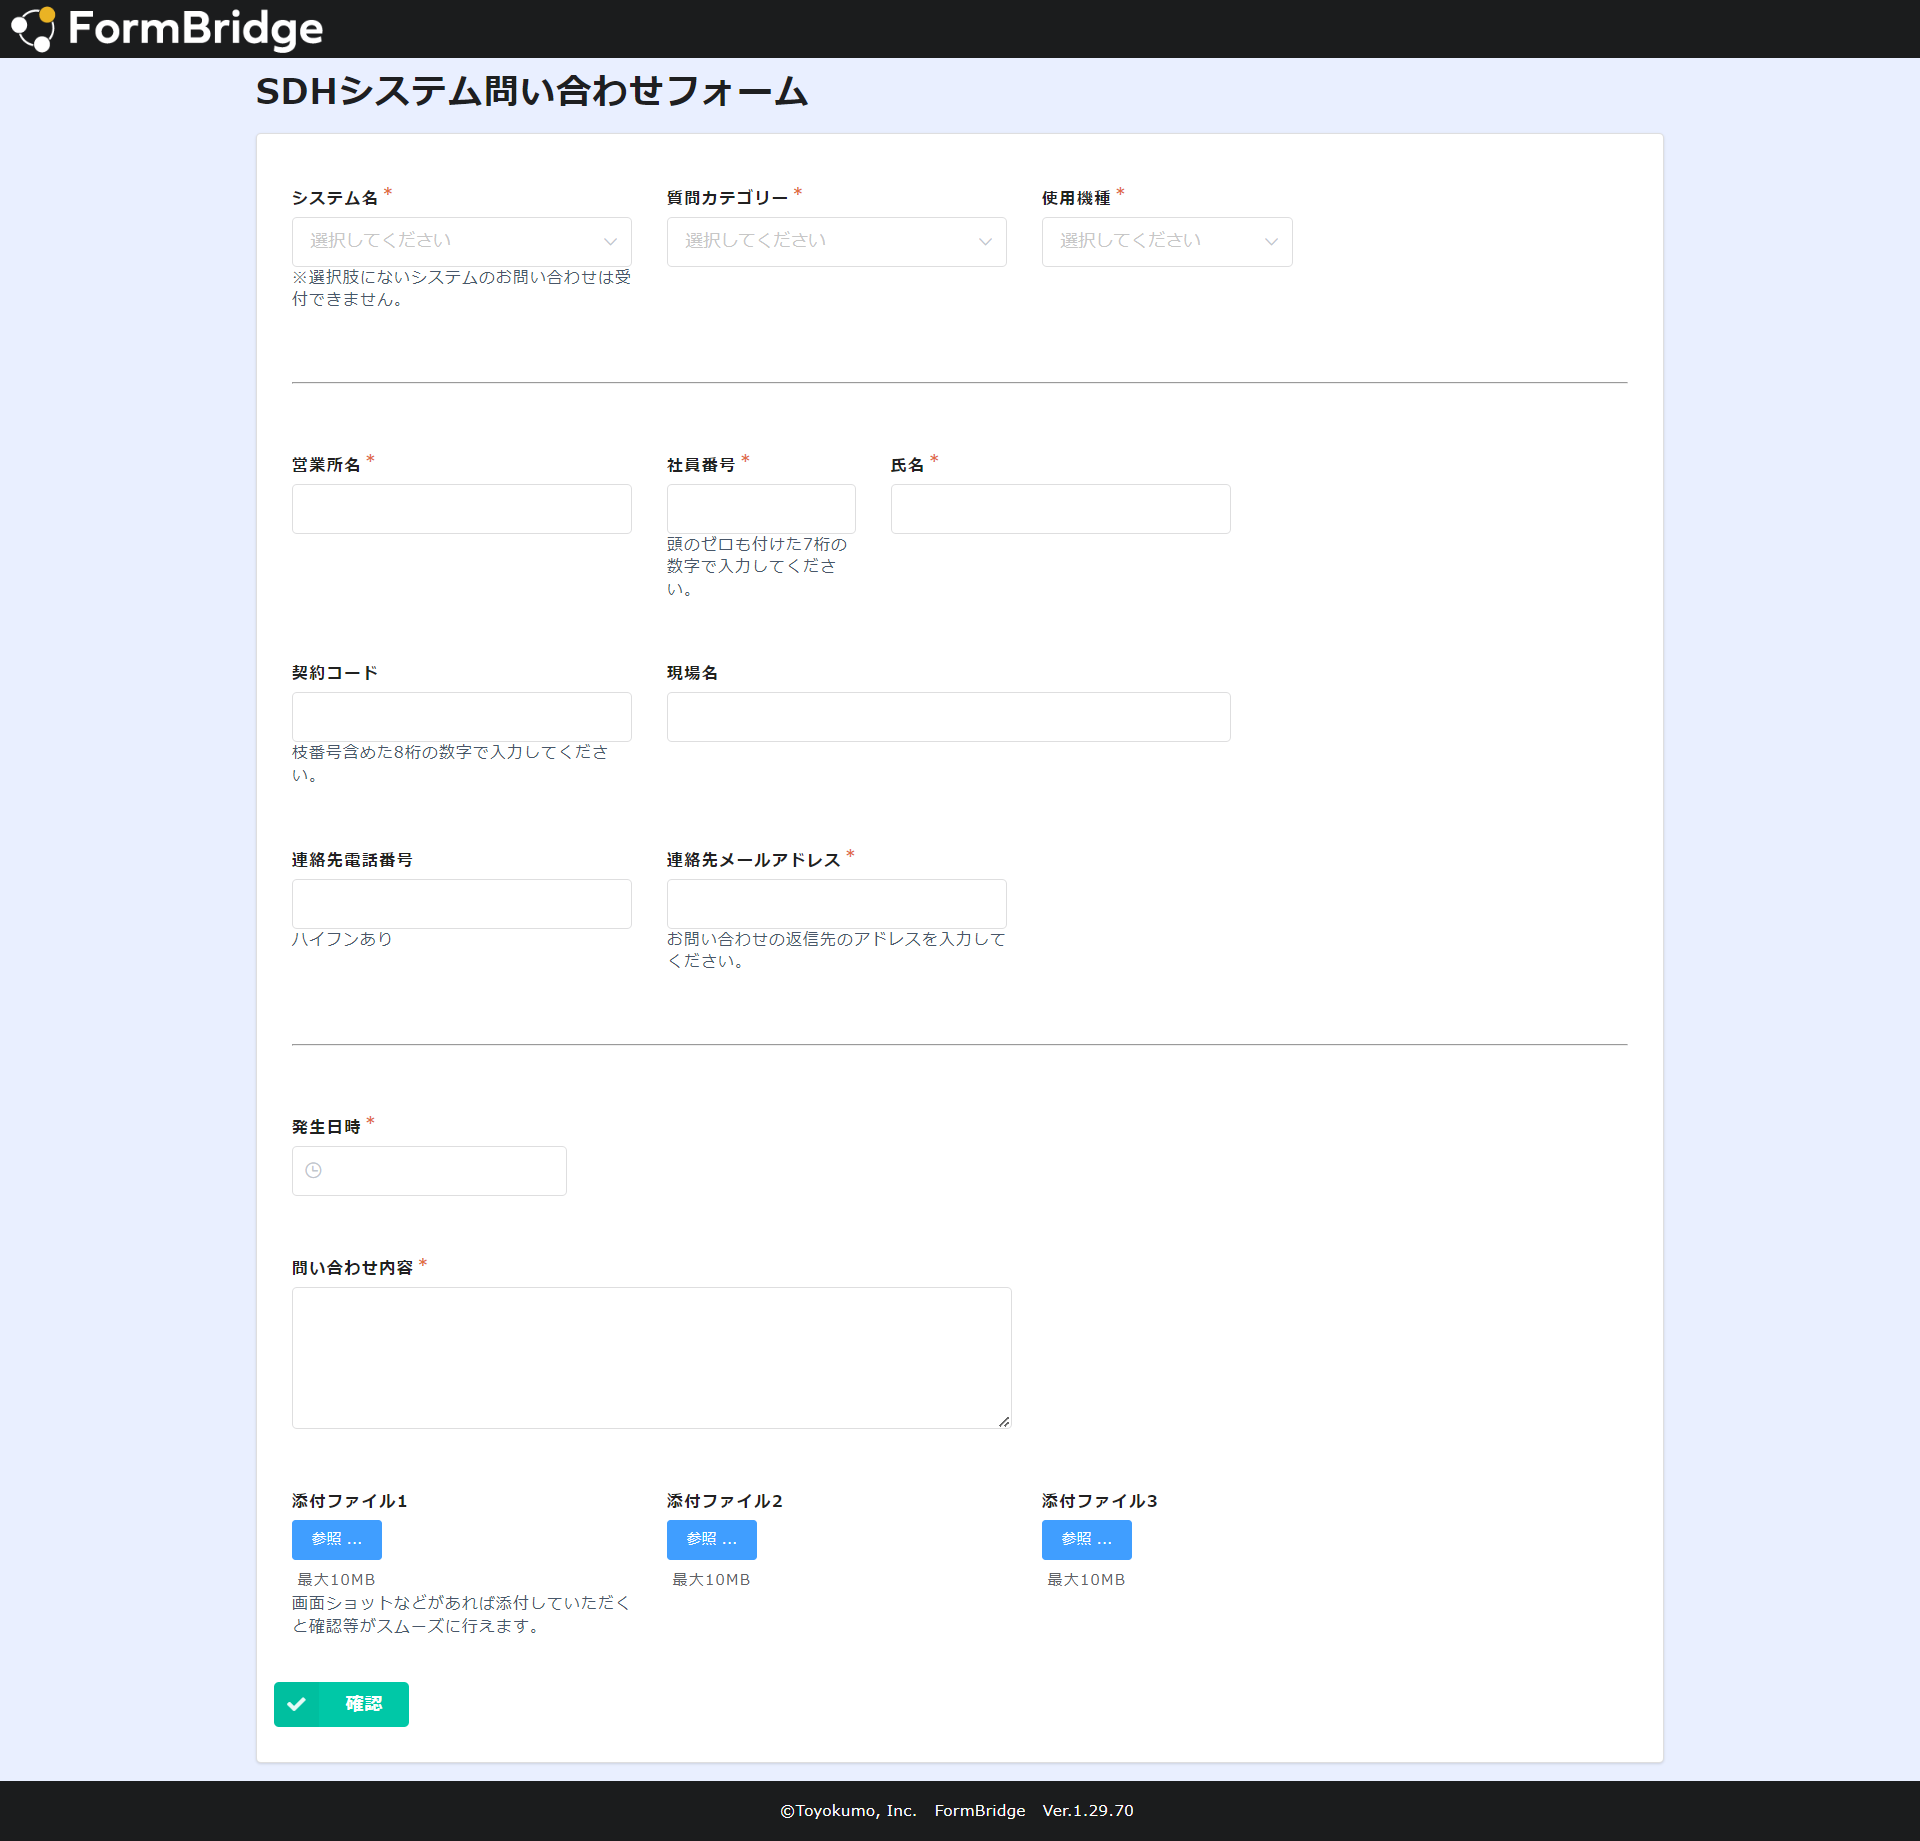The width and height of the screenshot is (1920, 1841).
Task: Click chevron arrow of 質問カテゴリー dropdown
Action: coord(985,241)
